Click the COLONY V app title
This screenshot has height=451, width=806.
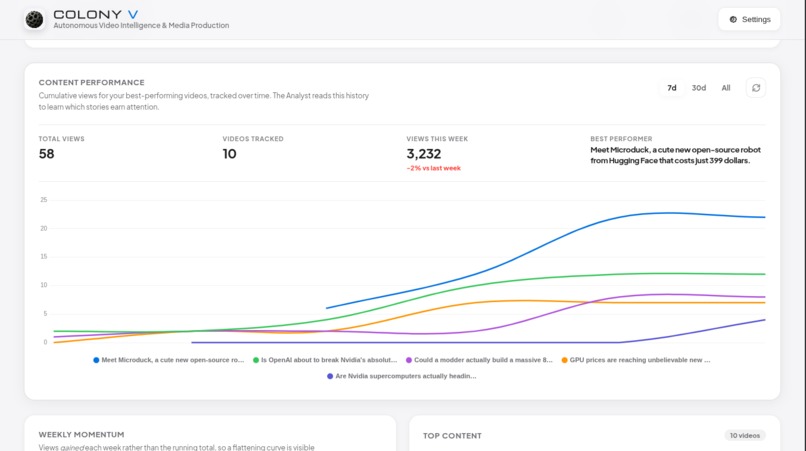coord(96,14)
